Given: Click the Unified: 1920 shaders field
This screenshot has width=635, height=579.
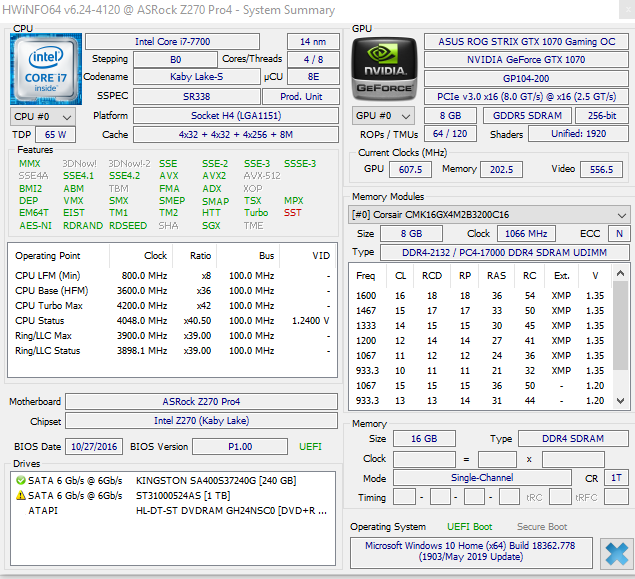Looking at the screenshot, I should coord(579,134).
